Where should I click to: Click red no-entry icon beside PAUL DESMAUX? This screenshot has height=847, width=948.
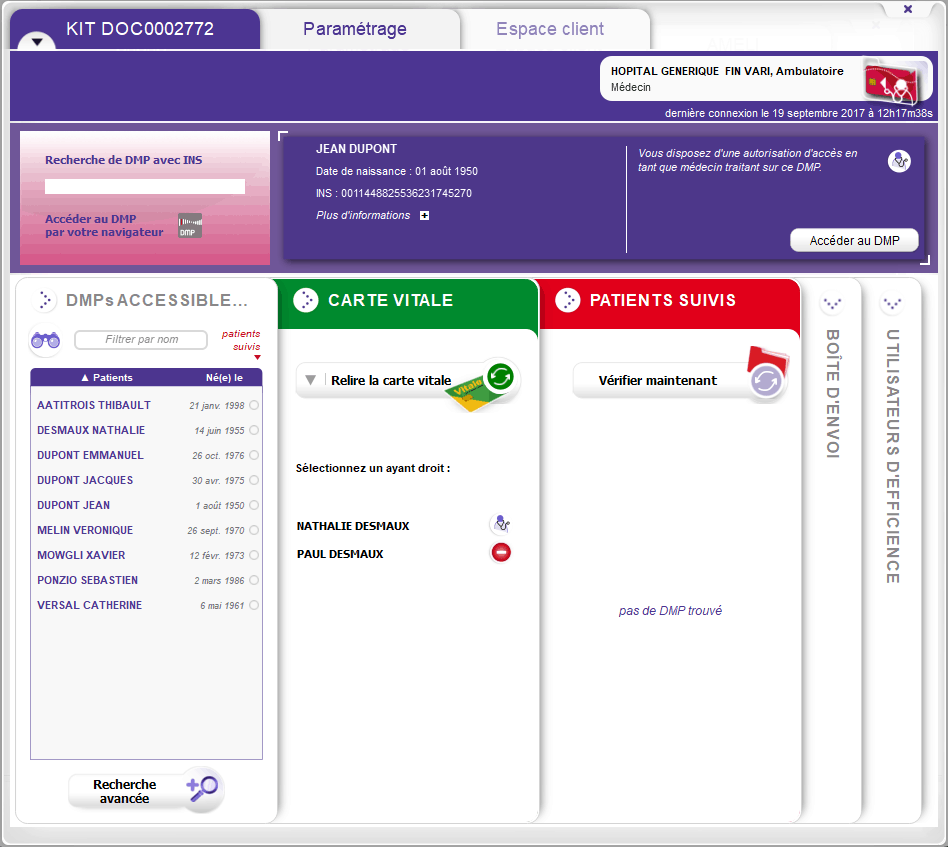pyautogui.click(x=501, y=552)
